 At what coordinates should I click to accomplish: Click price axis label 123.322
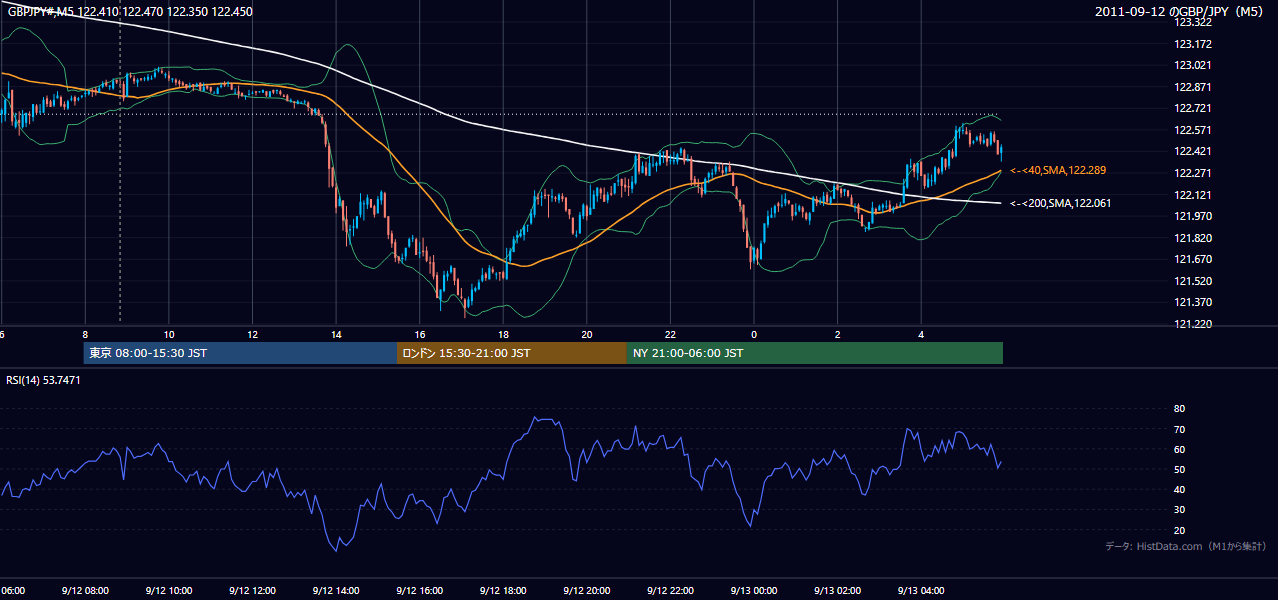click(x=1193, y=22)
